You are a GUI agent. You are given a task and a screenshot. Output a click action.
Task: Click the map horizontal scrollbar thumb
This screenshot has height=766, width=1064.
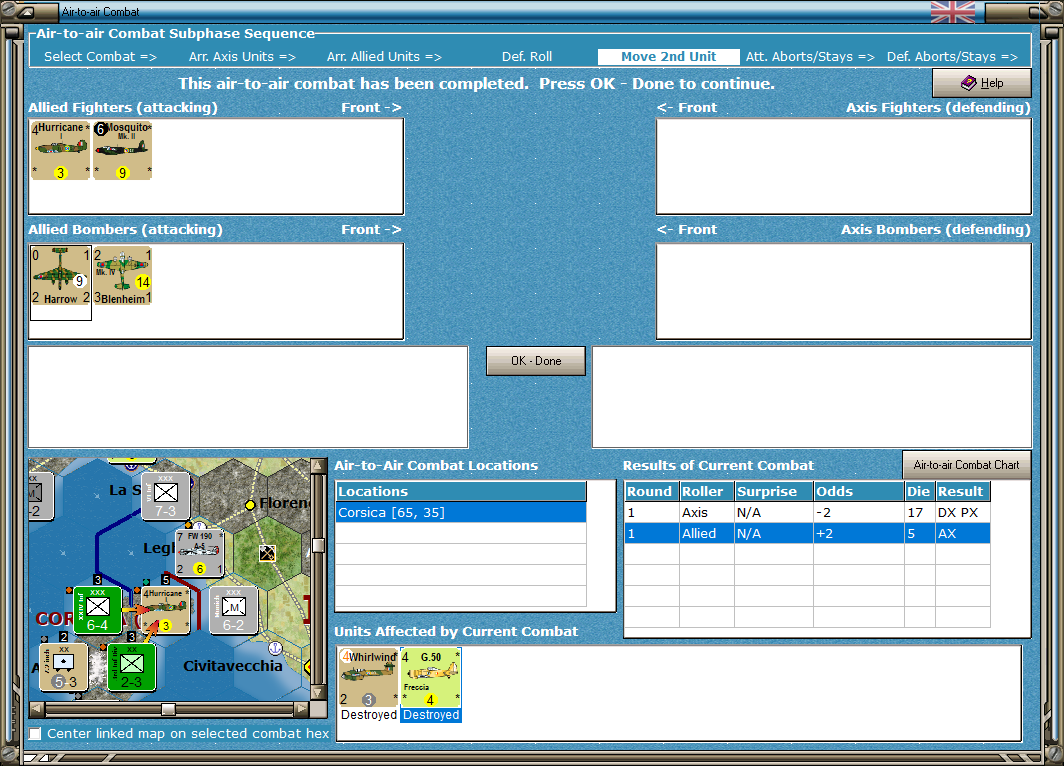168,709
